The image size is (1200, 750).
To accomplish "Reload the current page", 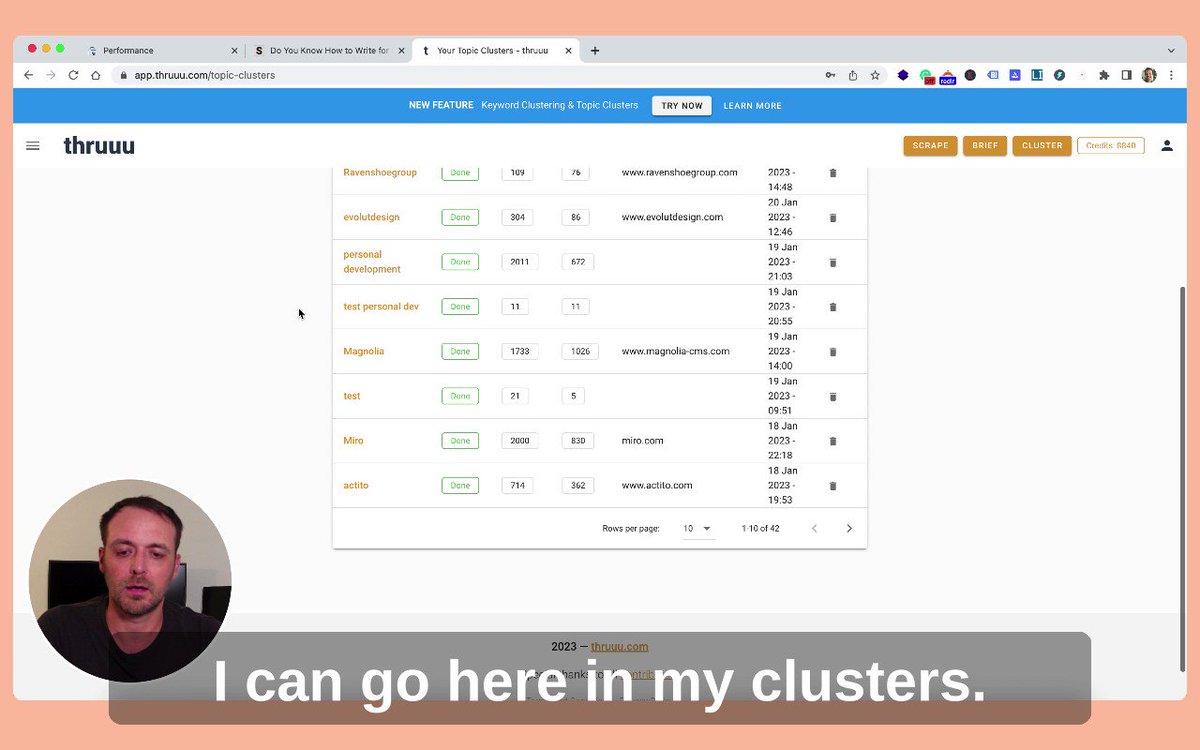I will click(73, 75).
